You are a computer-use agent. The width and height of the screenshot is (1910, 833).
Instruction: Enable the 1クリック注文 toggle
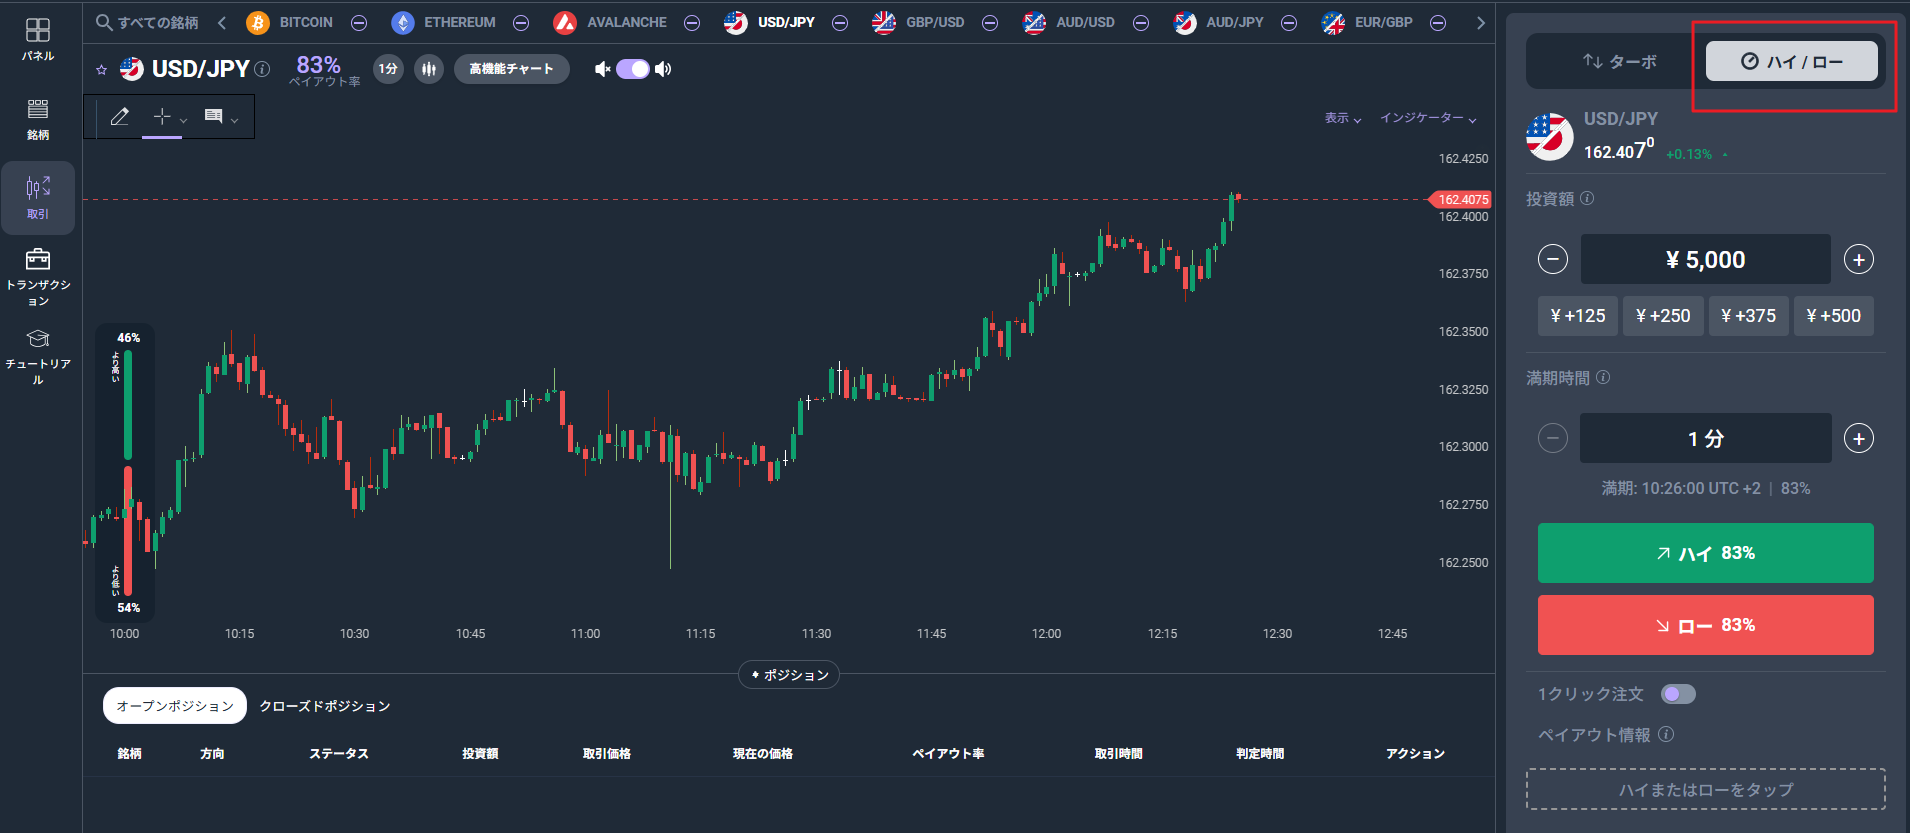(x=1678, y=694)
